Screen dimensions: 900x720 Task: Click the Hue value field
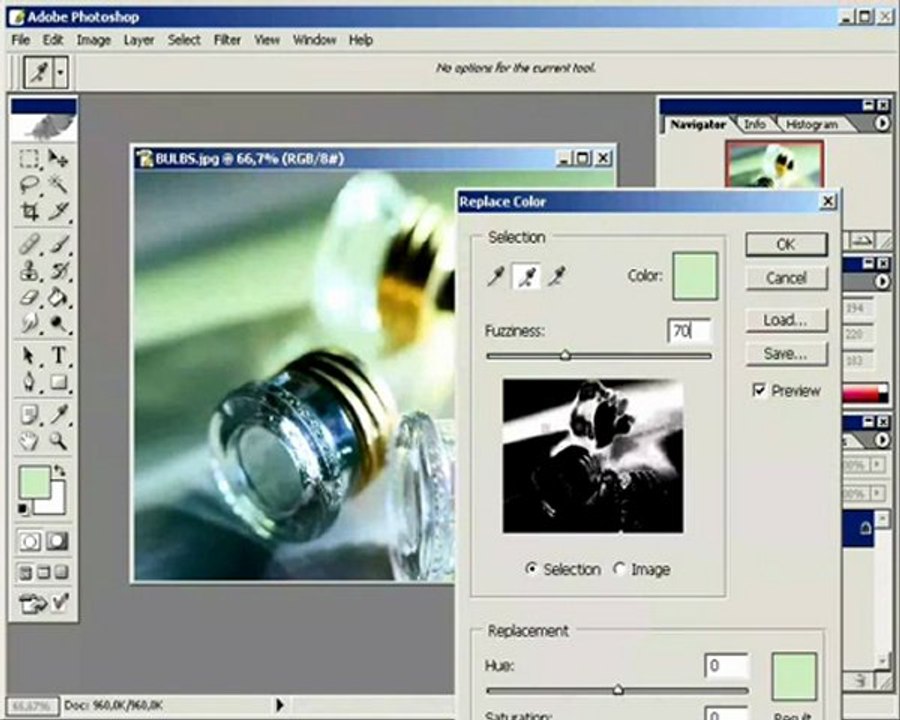[x=726, y=666]
